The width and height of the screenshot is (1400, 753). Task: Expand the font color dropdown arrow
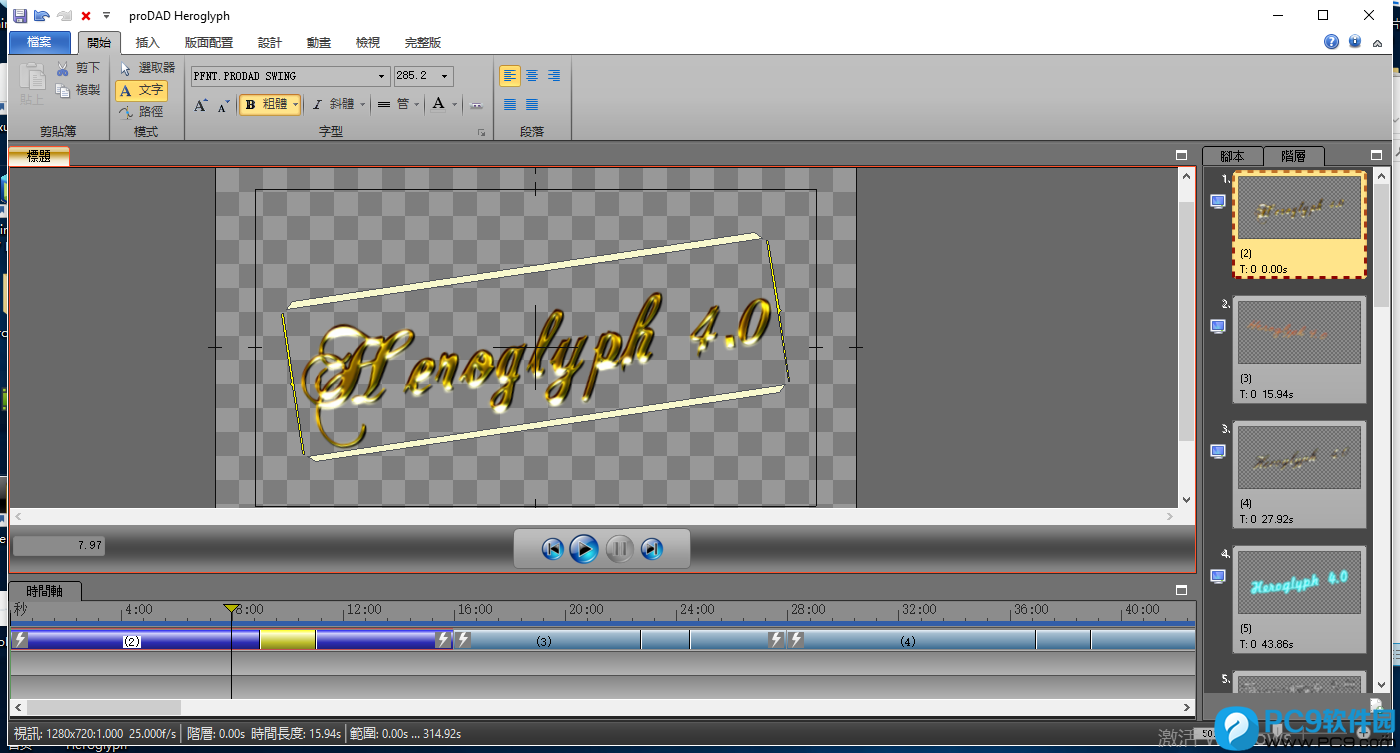[x=455, y=104]
